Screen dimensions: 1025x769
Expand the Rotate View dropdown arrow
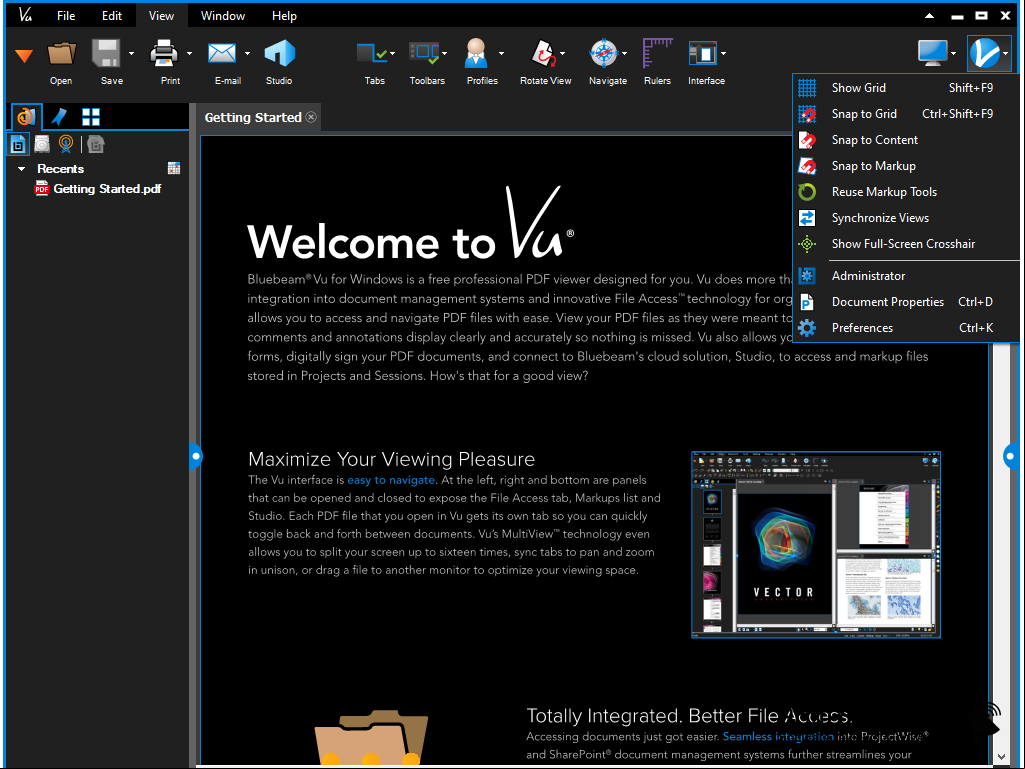coord(562,54)
